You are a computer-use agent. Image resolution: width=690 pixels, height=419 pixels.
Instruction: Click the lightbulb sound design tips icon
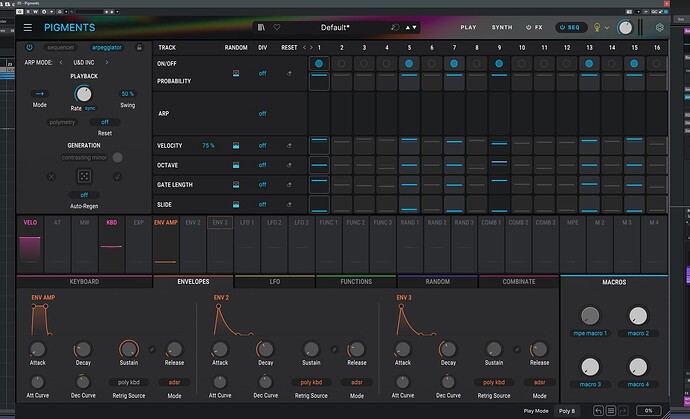coord(597,27)
